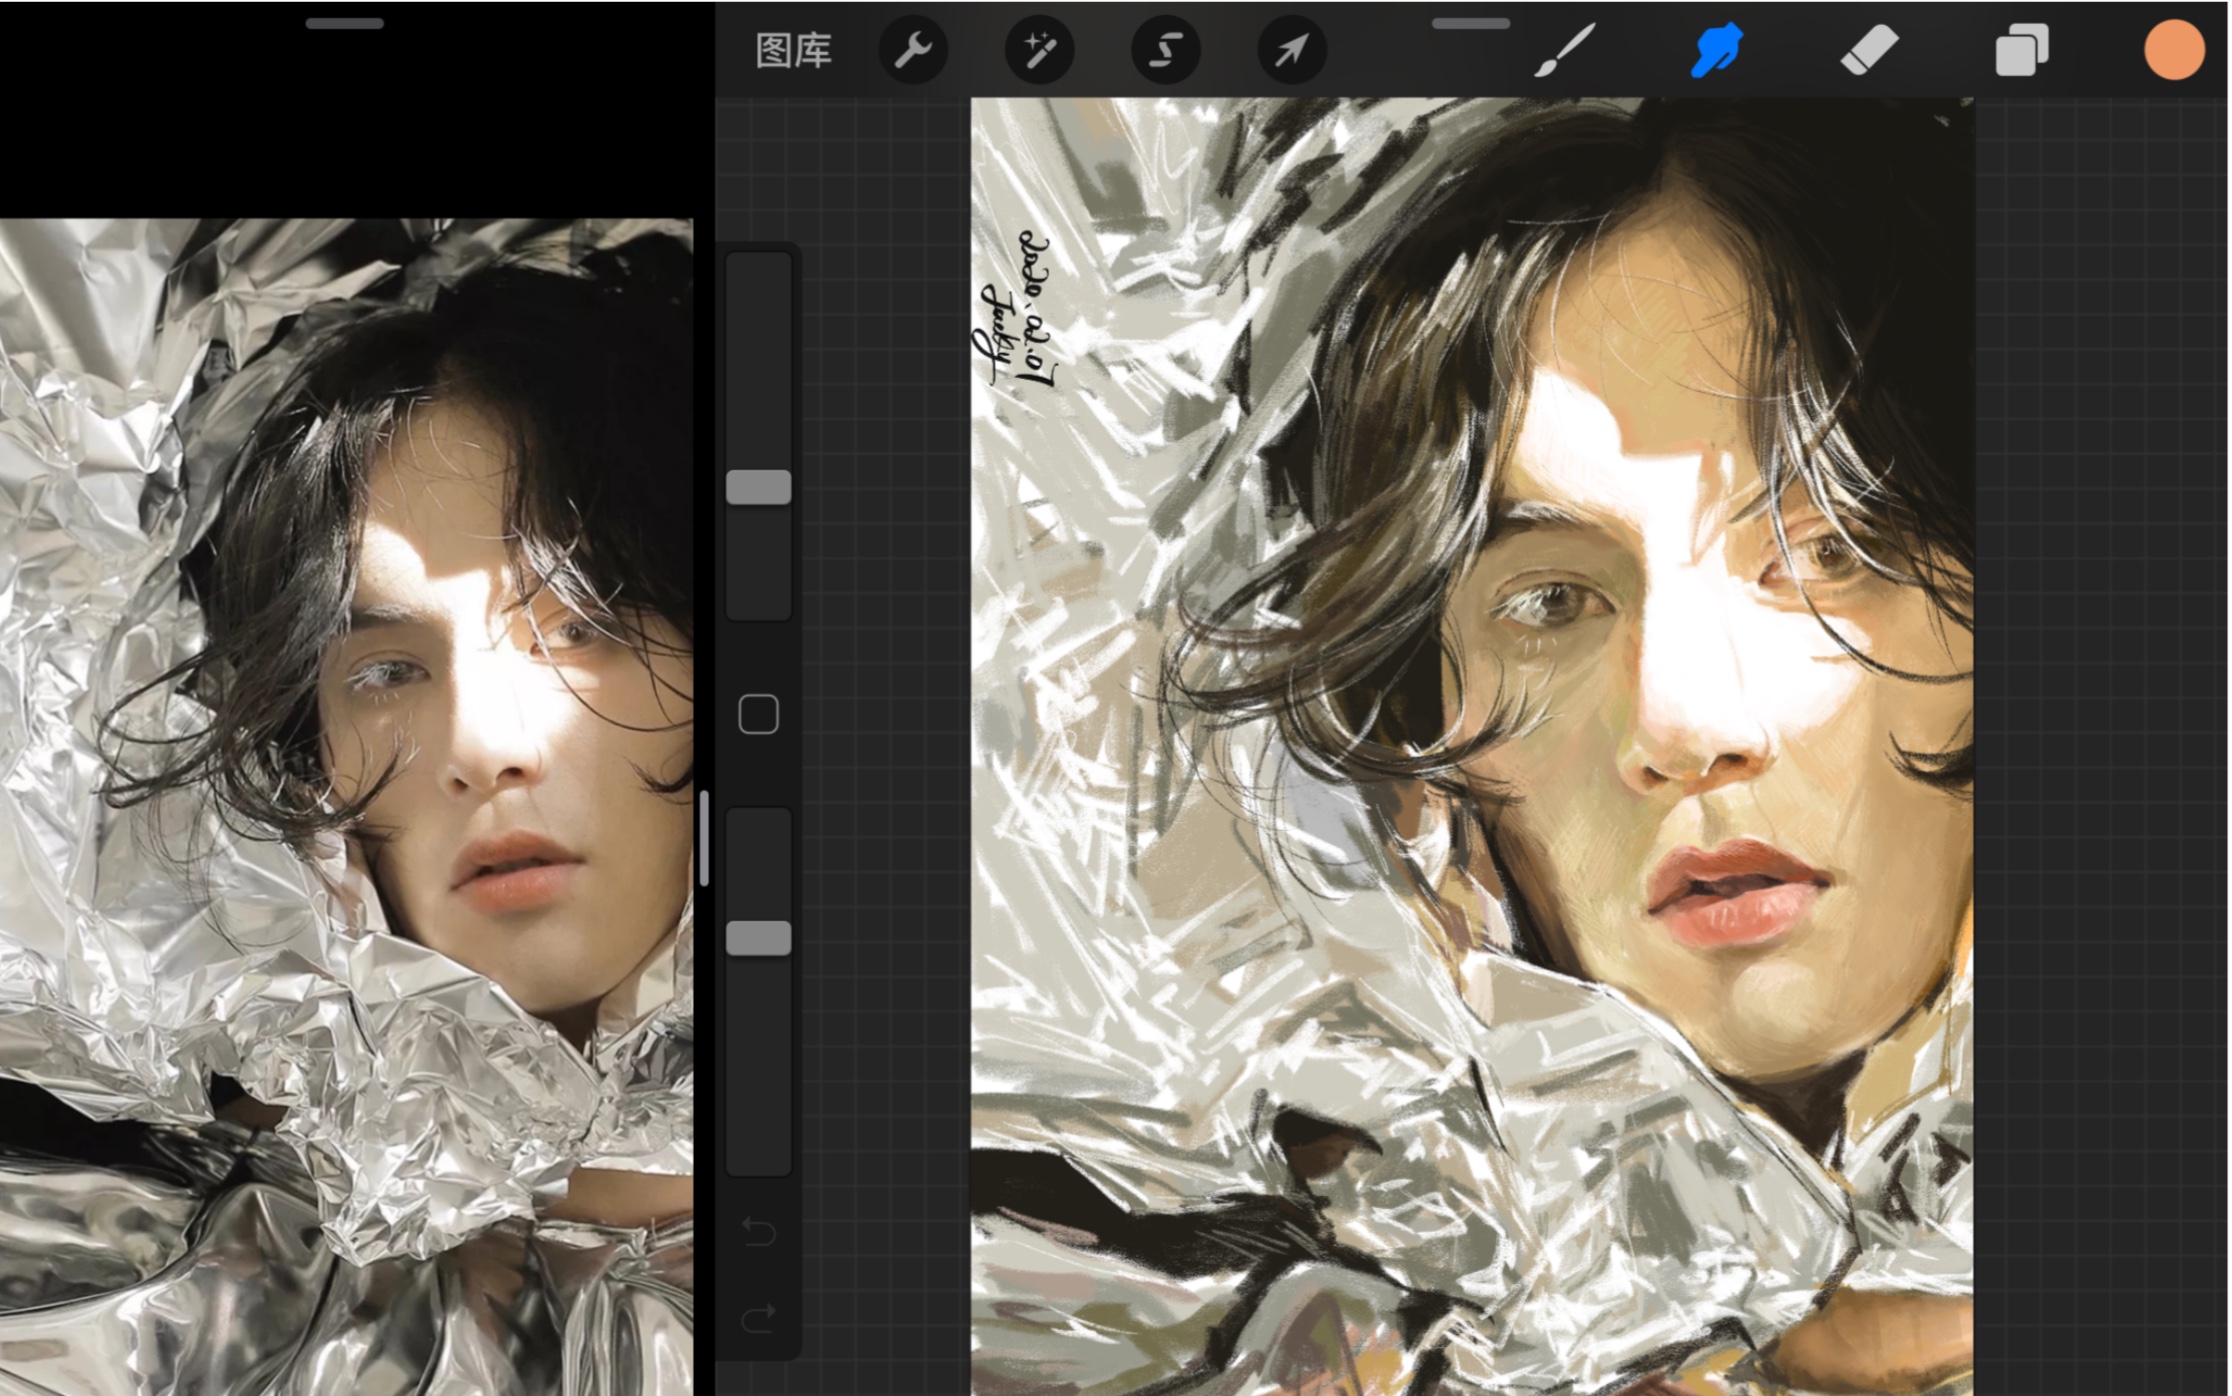Switch to the Eraser tool
Image resolution: width=2232 pixels, height=1396 pixels.
tap(1870, 50)
